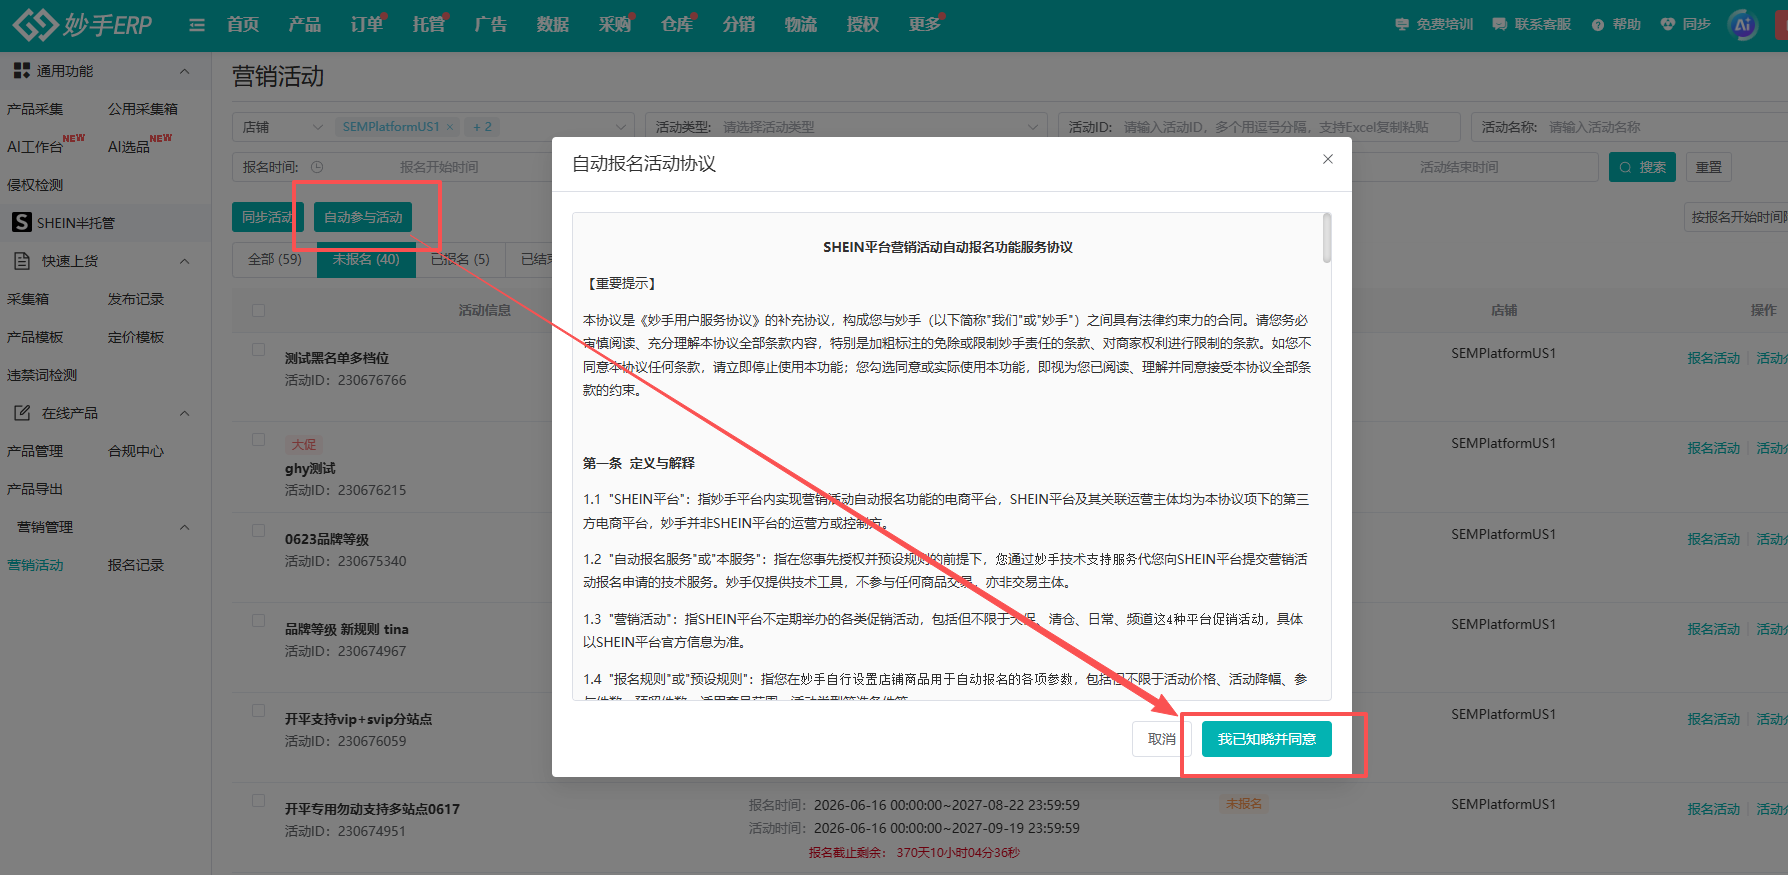The image size is (1788, 875).
Task: Click the 在线产品 edit icon
Action: coord(22,413)
